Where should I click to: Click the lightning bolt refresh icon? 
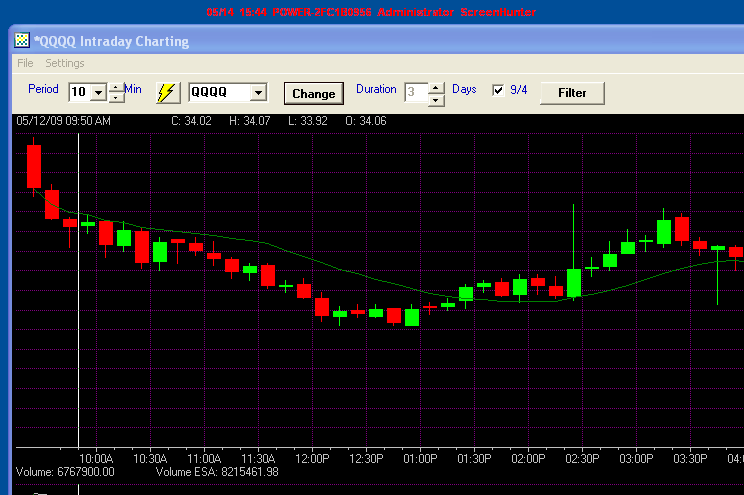point(168,93)
